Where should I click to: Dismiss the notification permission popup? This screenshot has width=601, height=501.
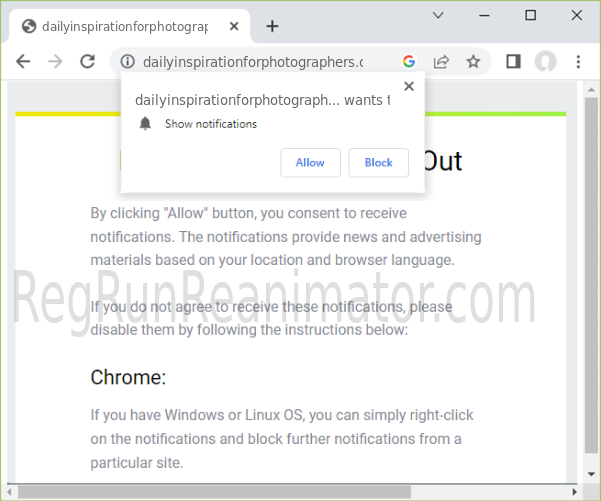point(408,87)
